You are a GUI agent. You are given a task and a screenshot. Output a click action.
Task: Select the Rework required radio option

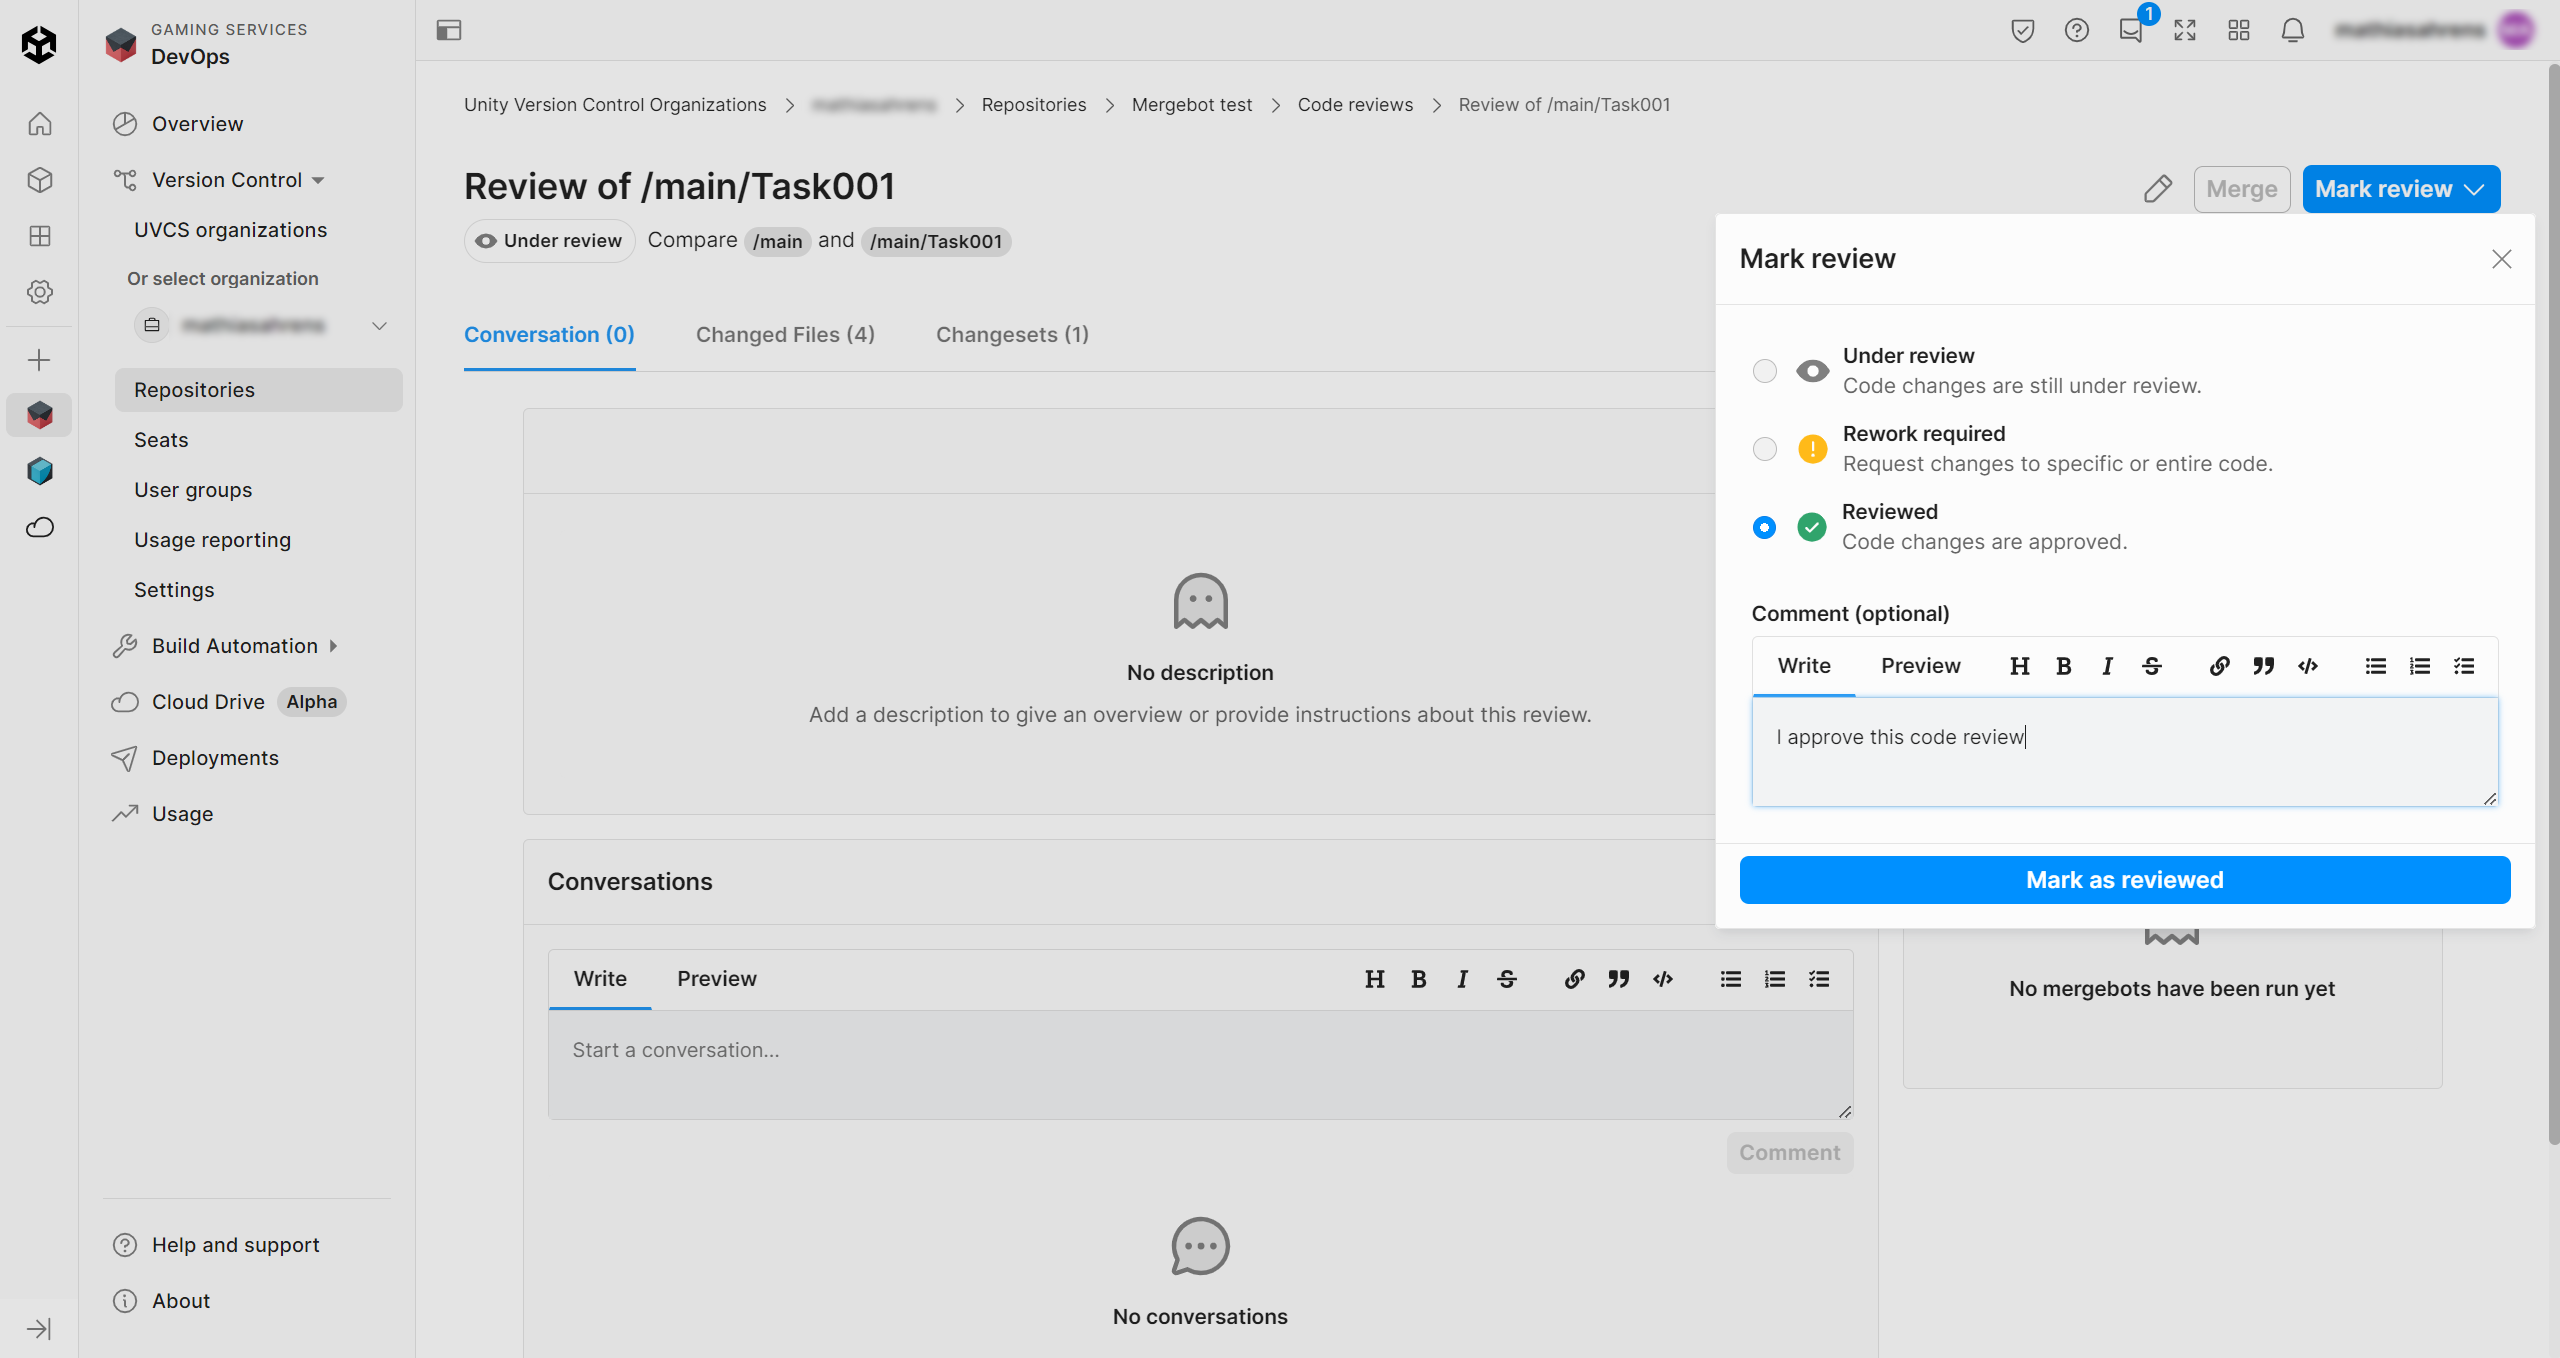tap(1765, 449)
